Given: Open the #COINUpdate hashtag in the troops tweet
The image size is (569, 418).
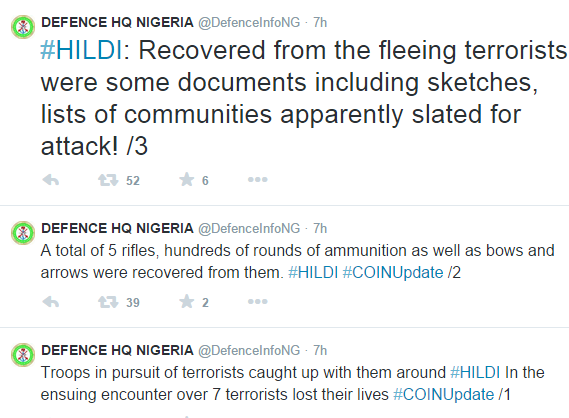Looking at the screenshot, I should click(444, 394).
